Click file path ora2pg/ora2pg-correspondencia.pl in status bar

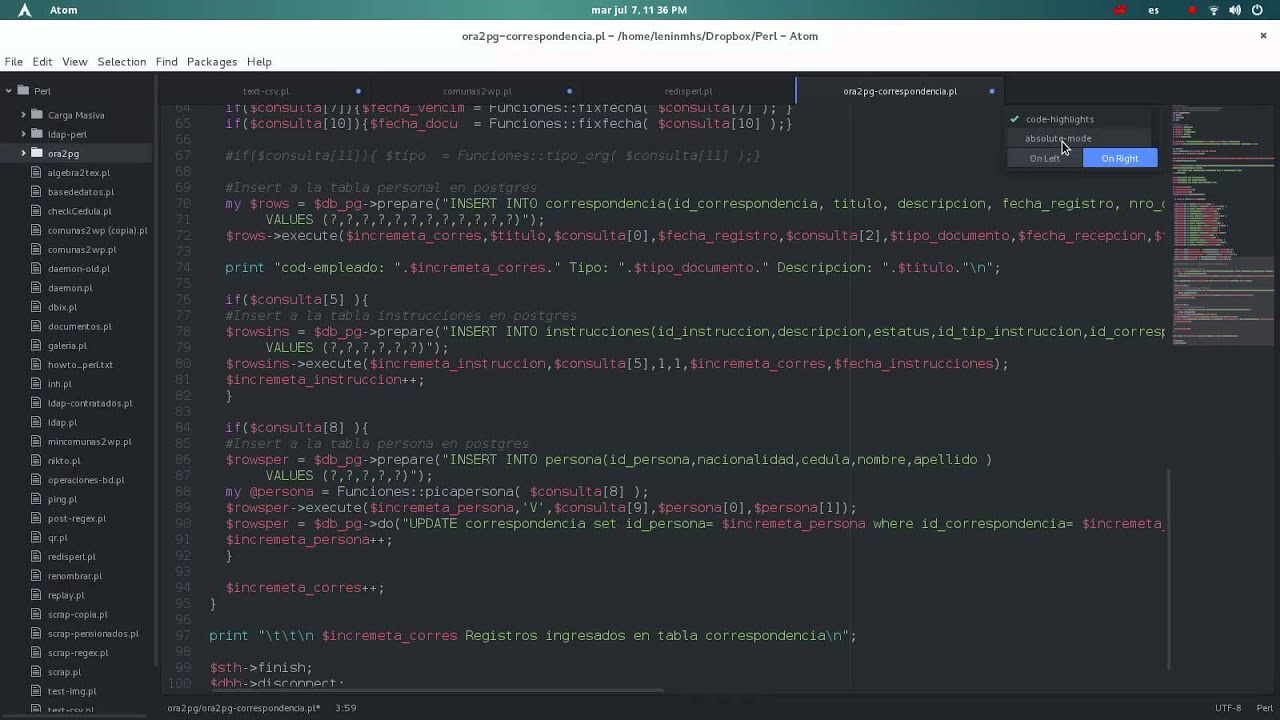[x=243, y=708]
